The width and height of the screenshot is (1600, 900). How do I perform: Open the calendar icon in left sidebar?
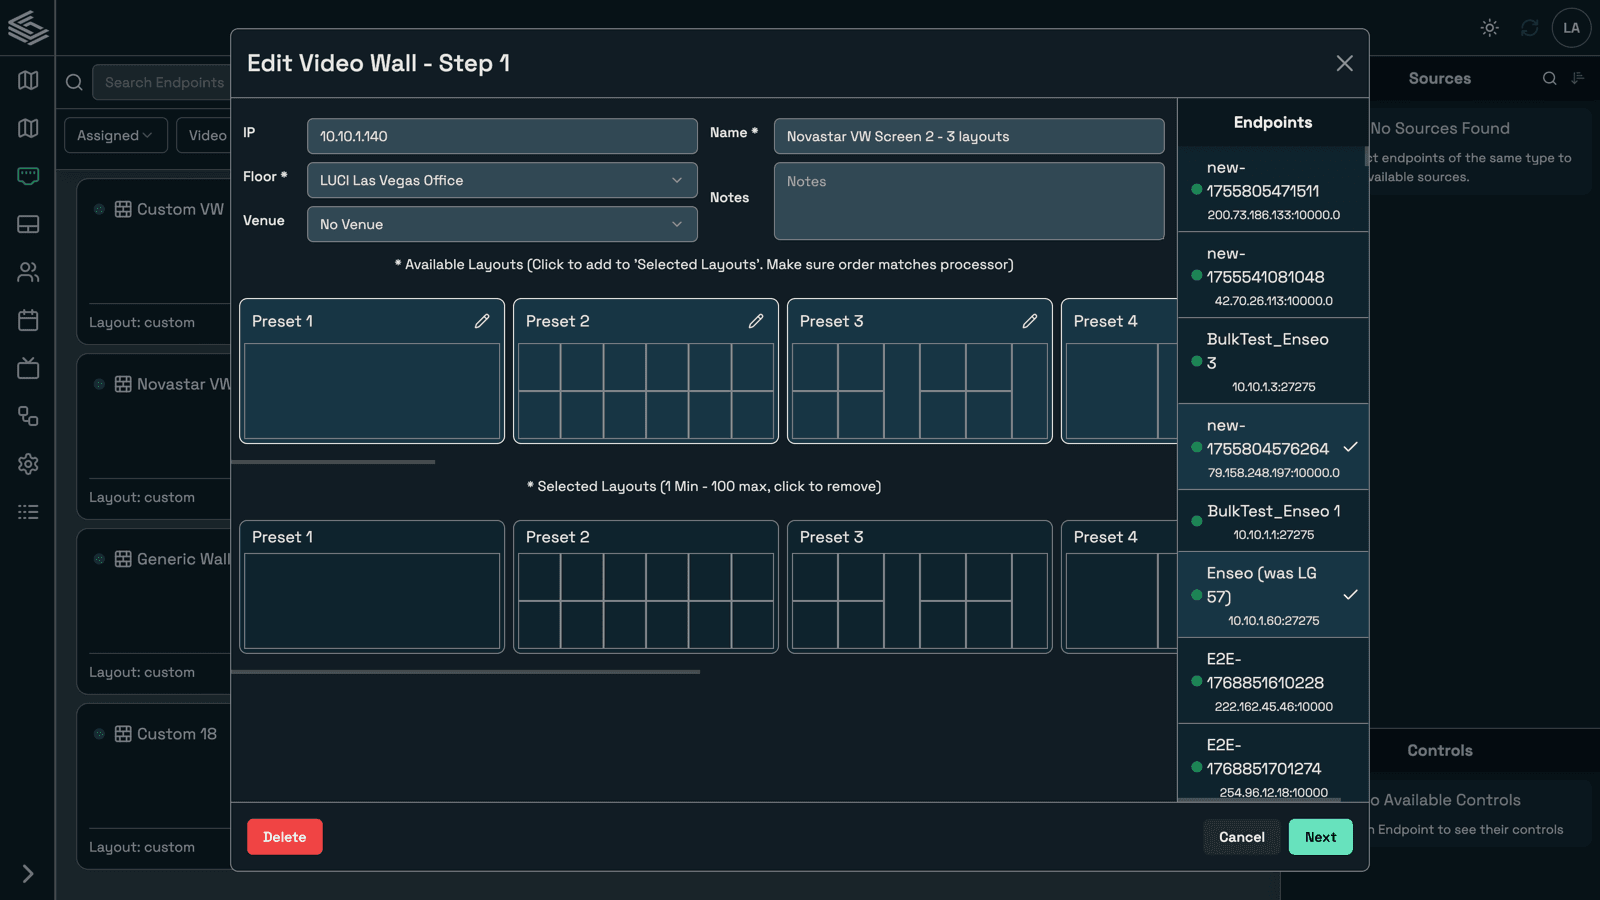click(28, 320)
